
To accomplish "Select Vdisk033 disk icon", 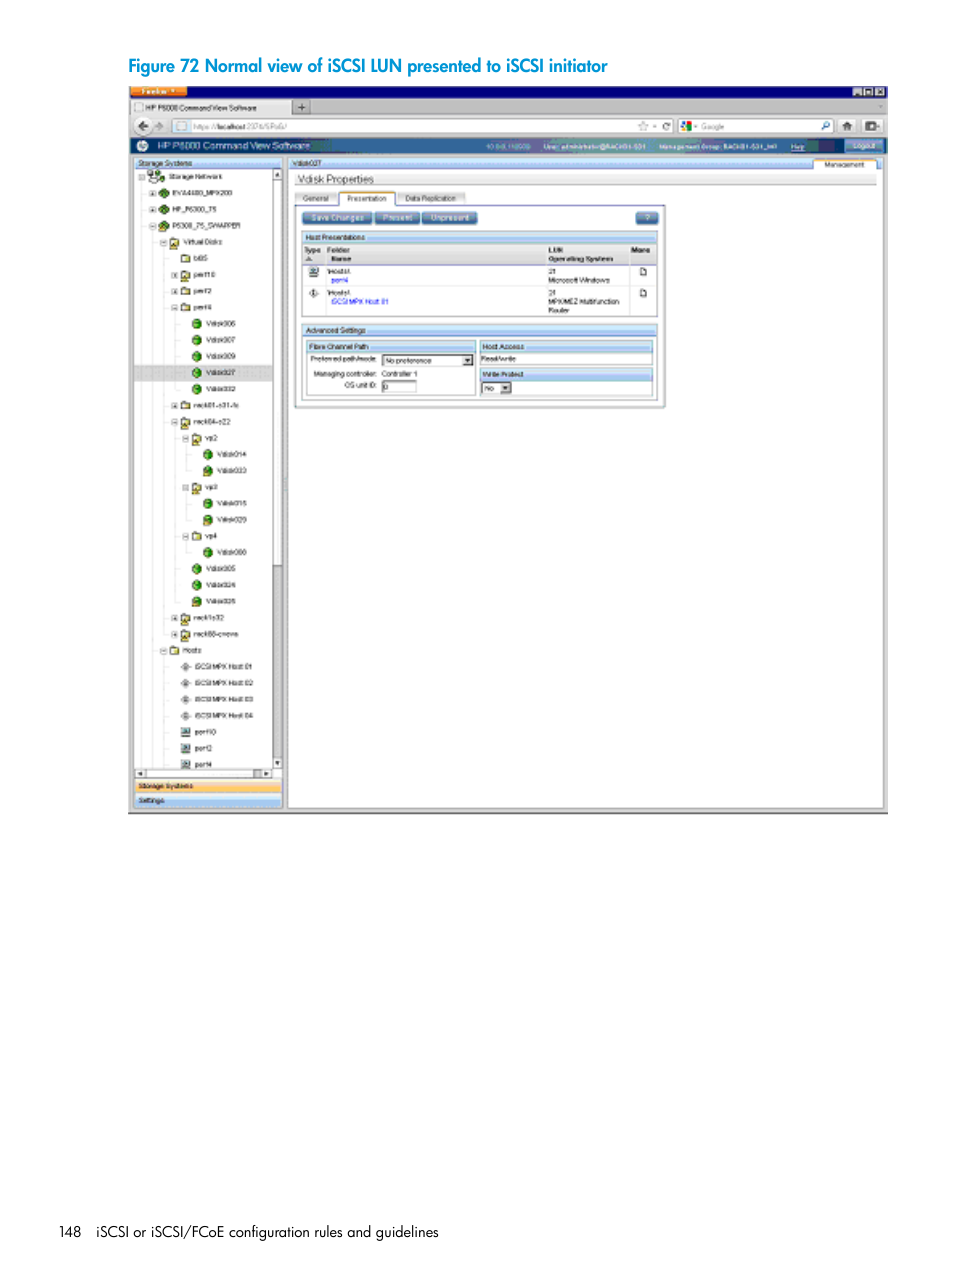I will coord(208,470).
